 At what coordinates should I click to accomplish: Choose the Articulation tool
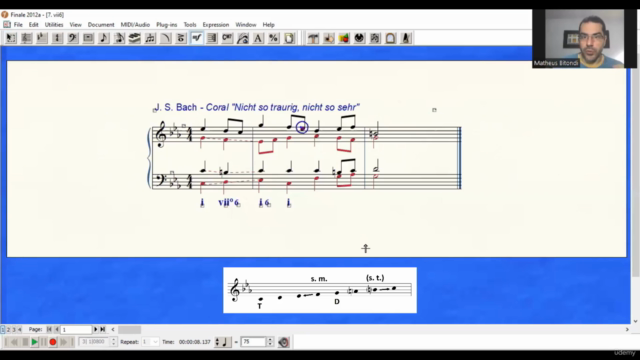(181, 38)
